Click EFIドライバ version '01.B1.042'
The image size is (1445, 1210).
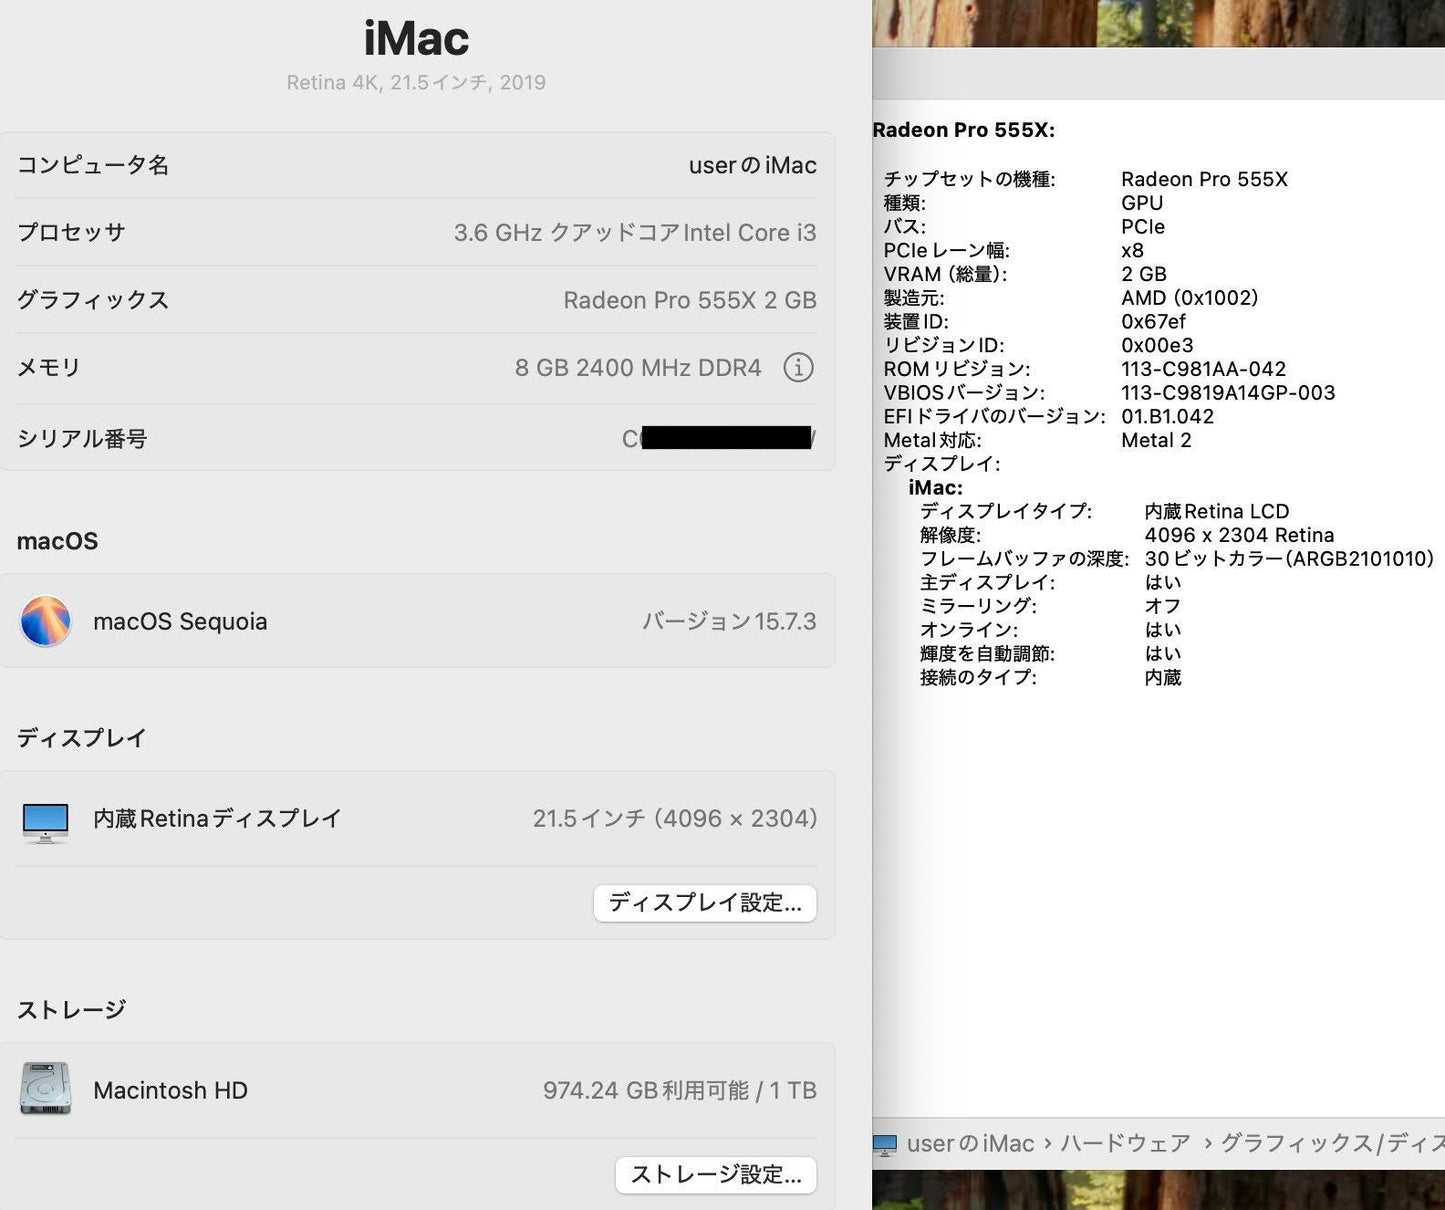tap(1167, 417)
